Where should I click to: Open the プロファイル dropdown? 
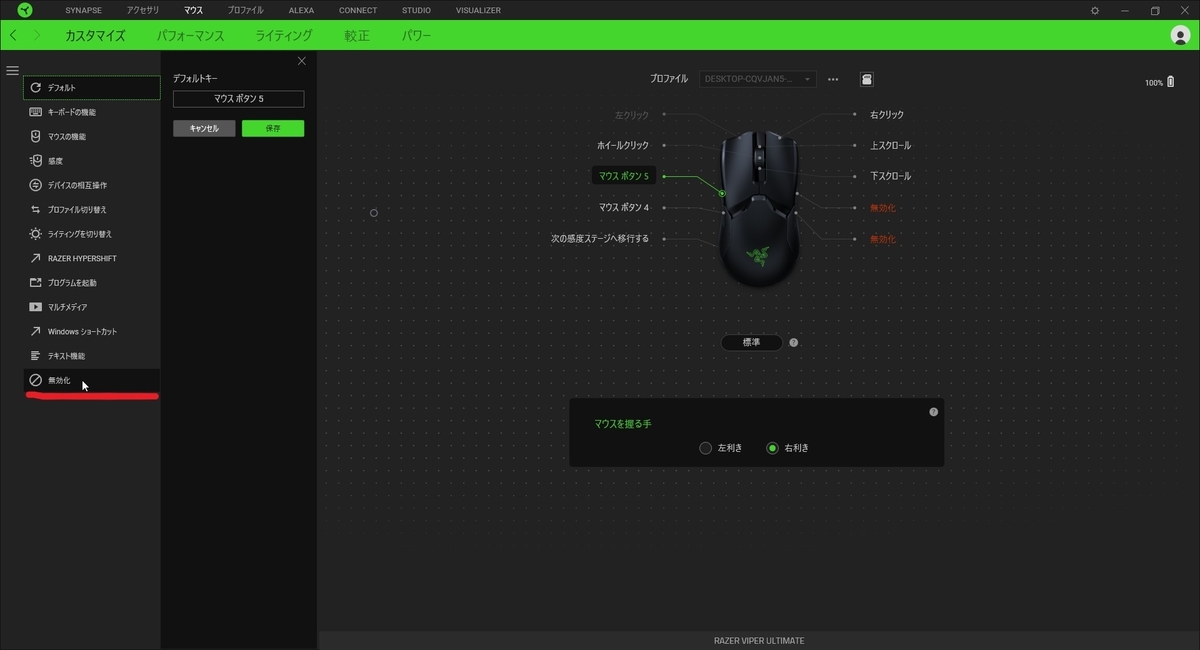(758, 79)
